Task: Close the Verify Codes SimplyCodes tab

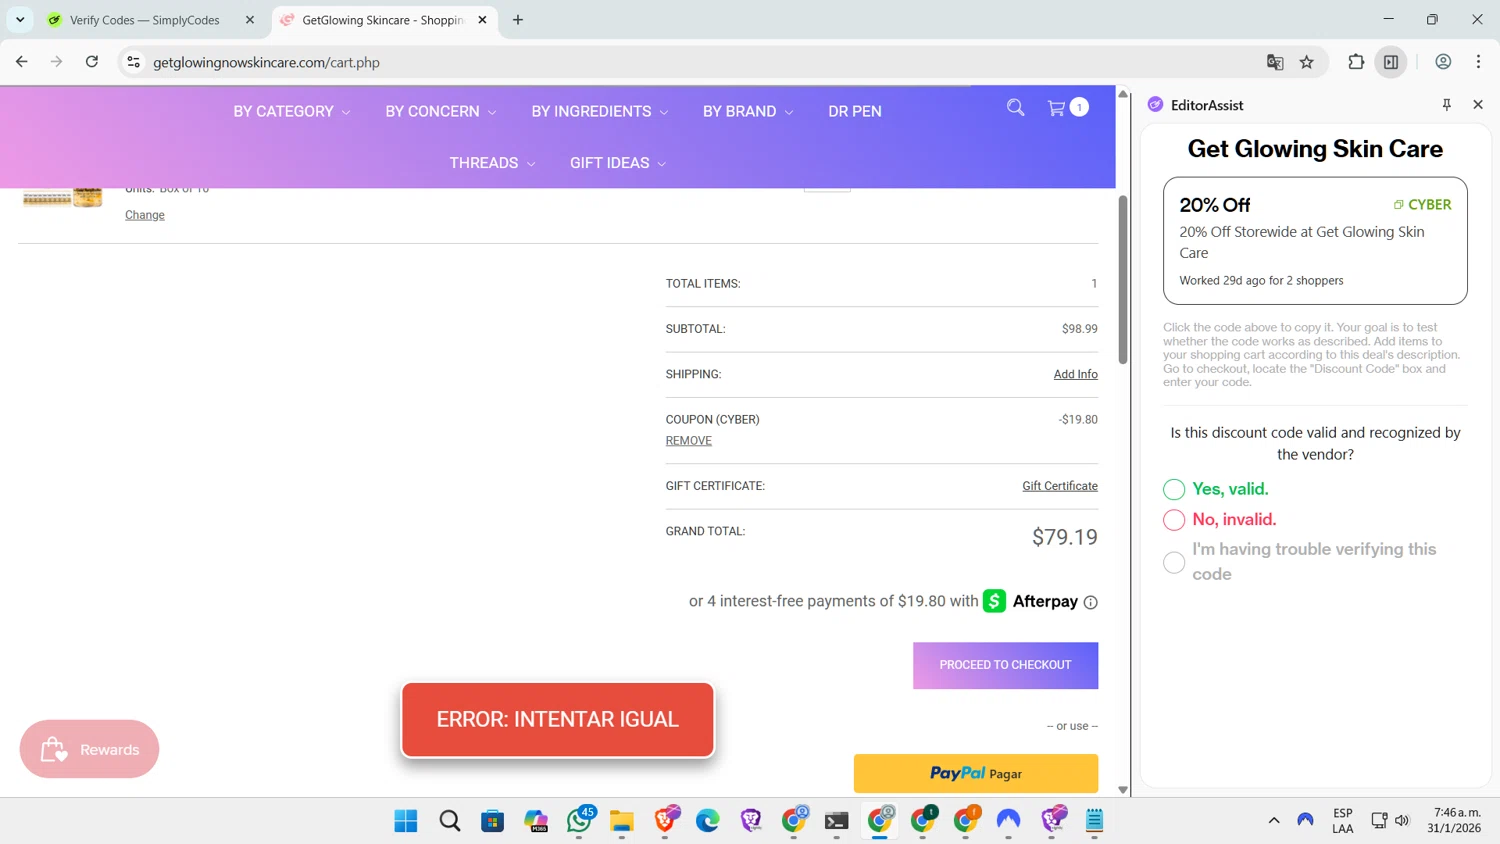Action: 250,20
